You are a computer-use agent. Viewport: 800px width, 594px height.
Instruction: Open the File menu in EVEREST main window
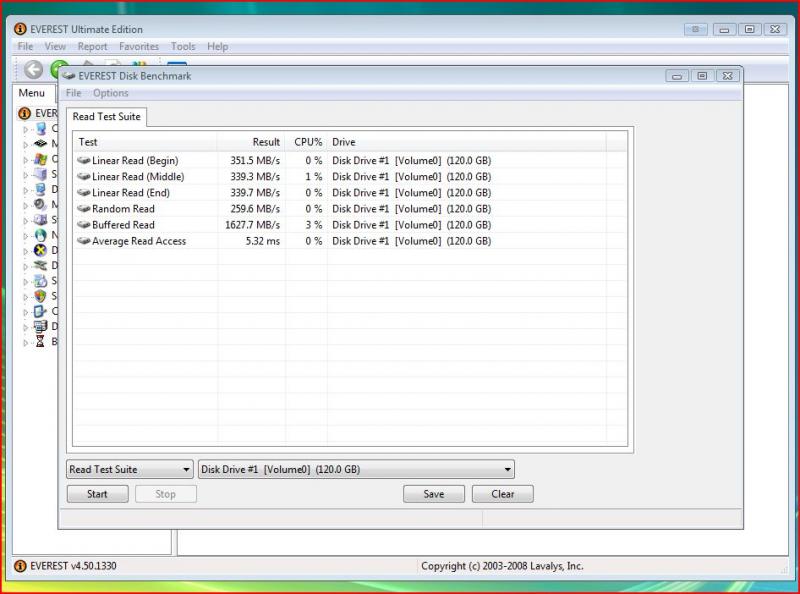tap(25, 46)
